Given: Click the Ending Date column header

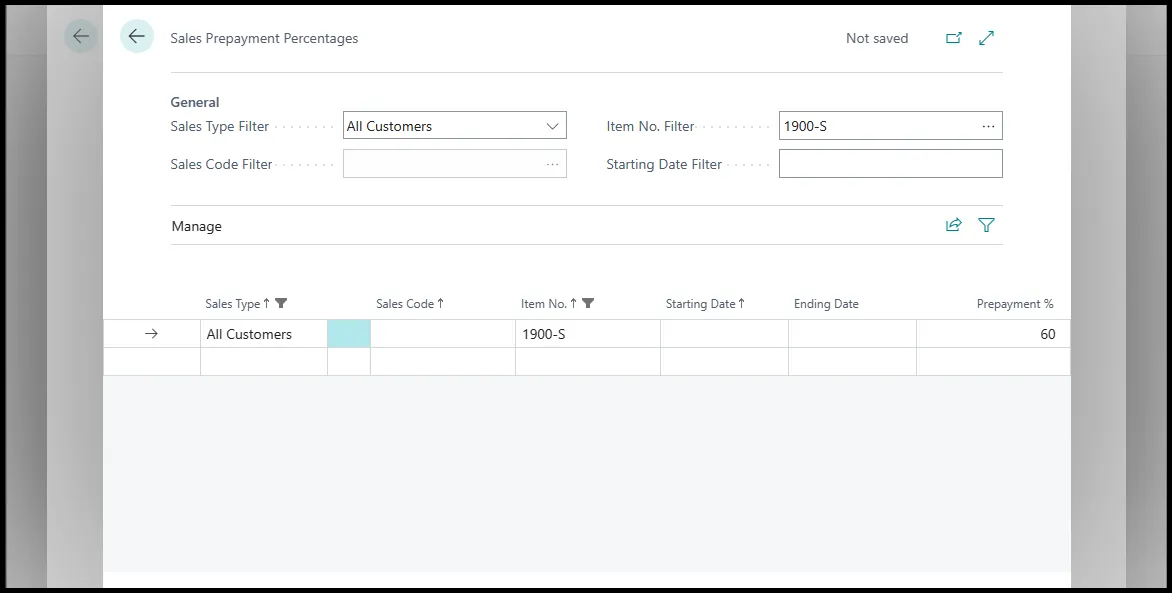Looking at the screenshot, I should pos(826,304).
